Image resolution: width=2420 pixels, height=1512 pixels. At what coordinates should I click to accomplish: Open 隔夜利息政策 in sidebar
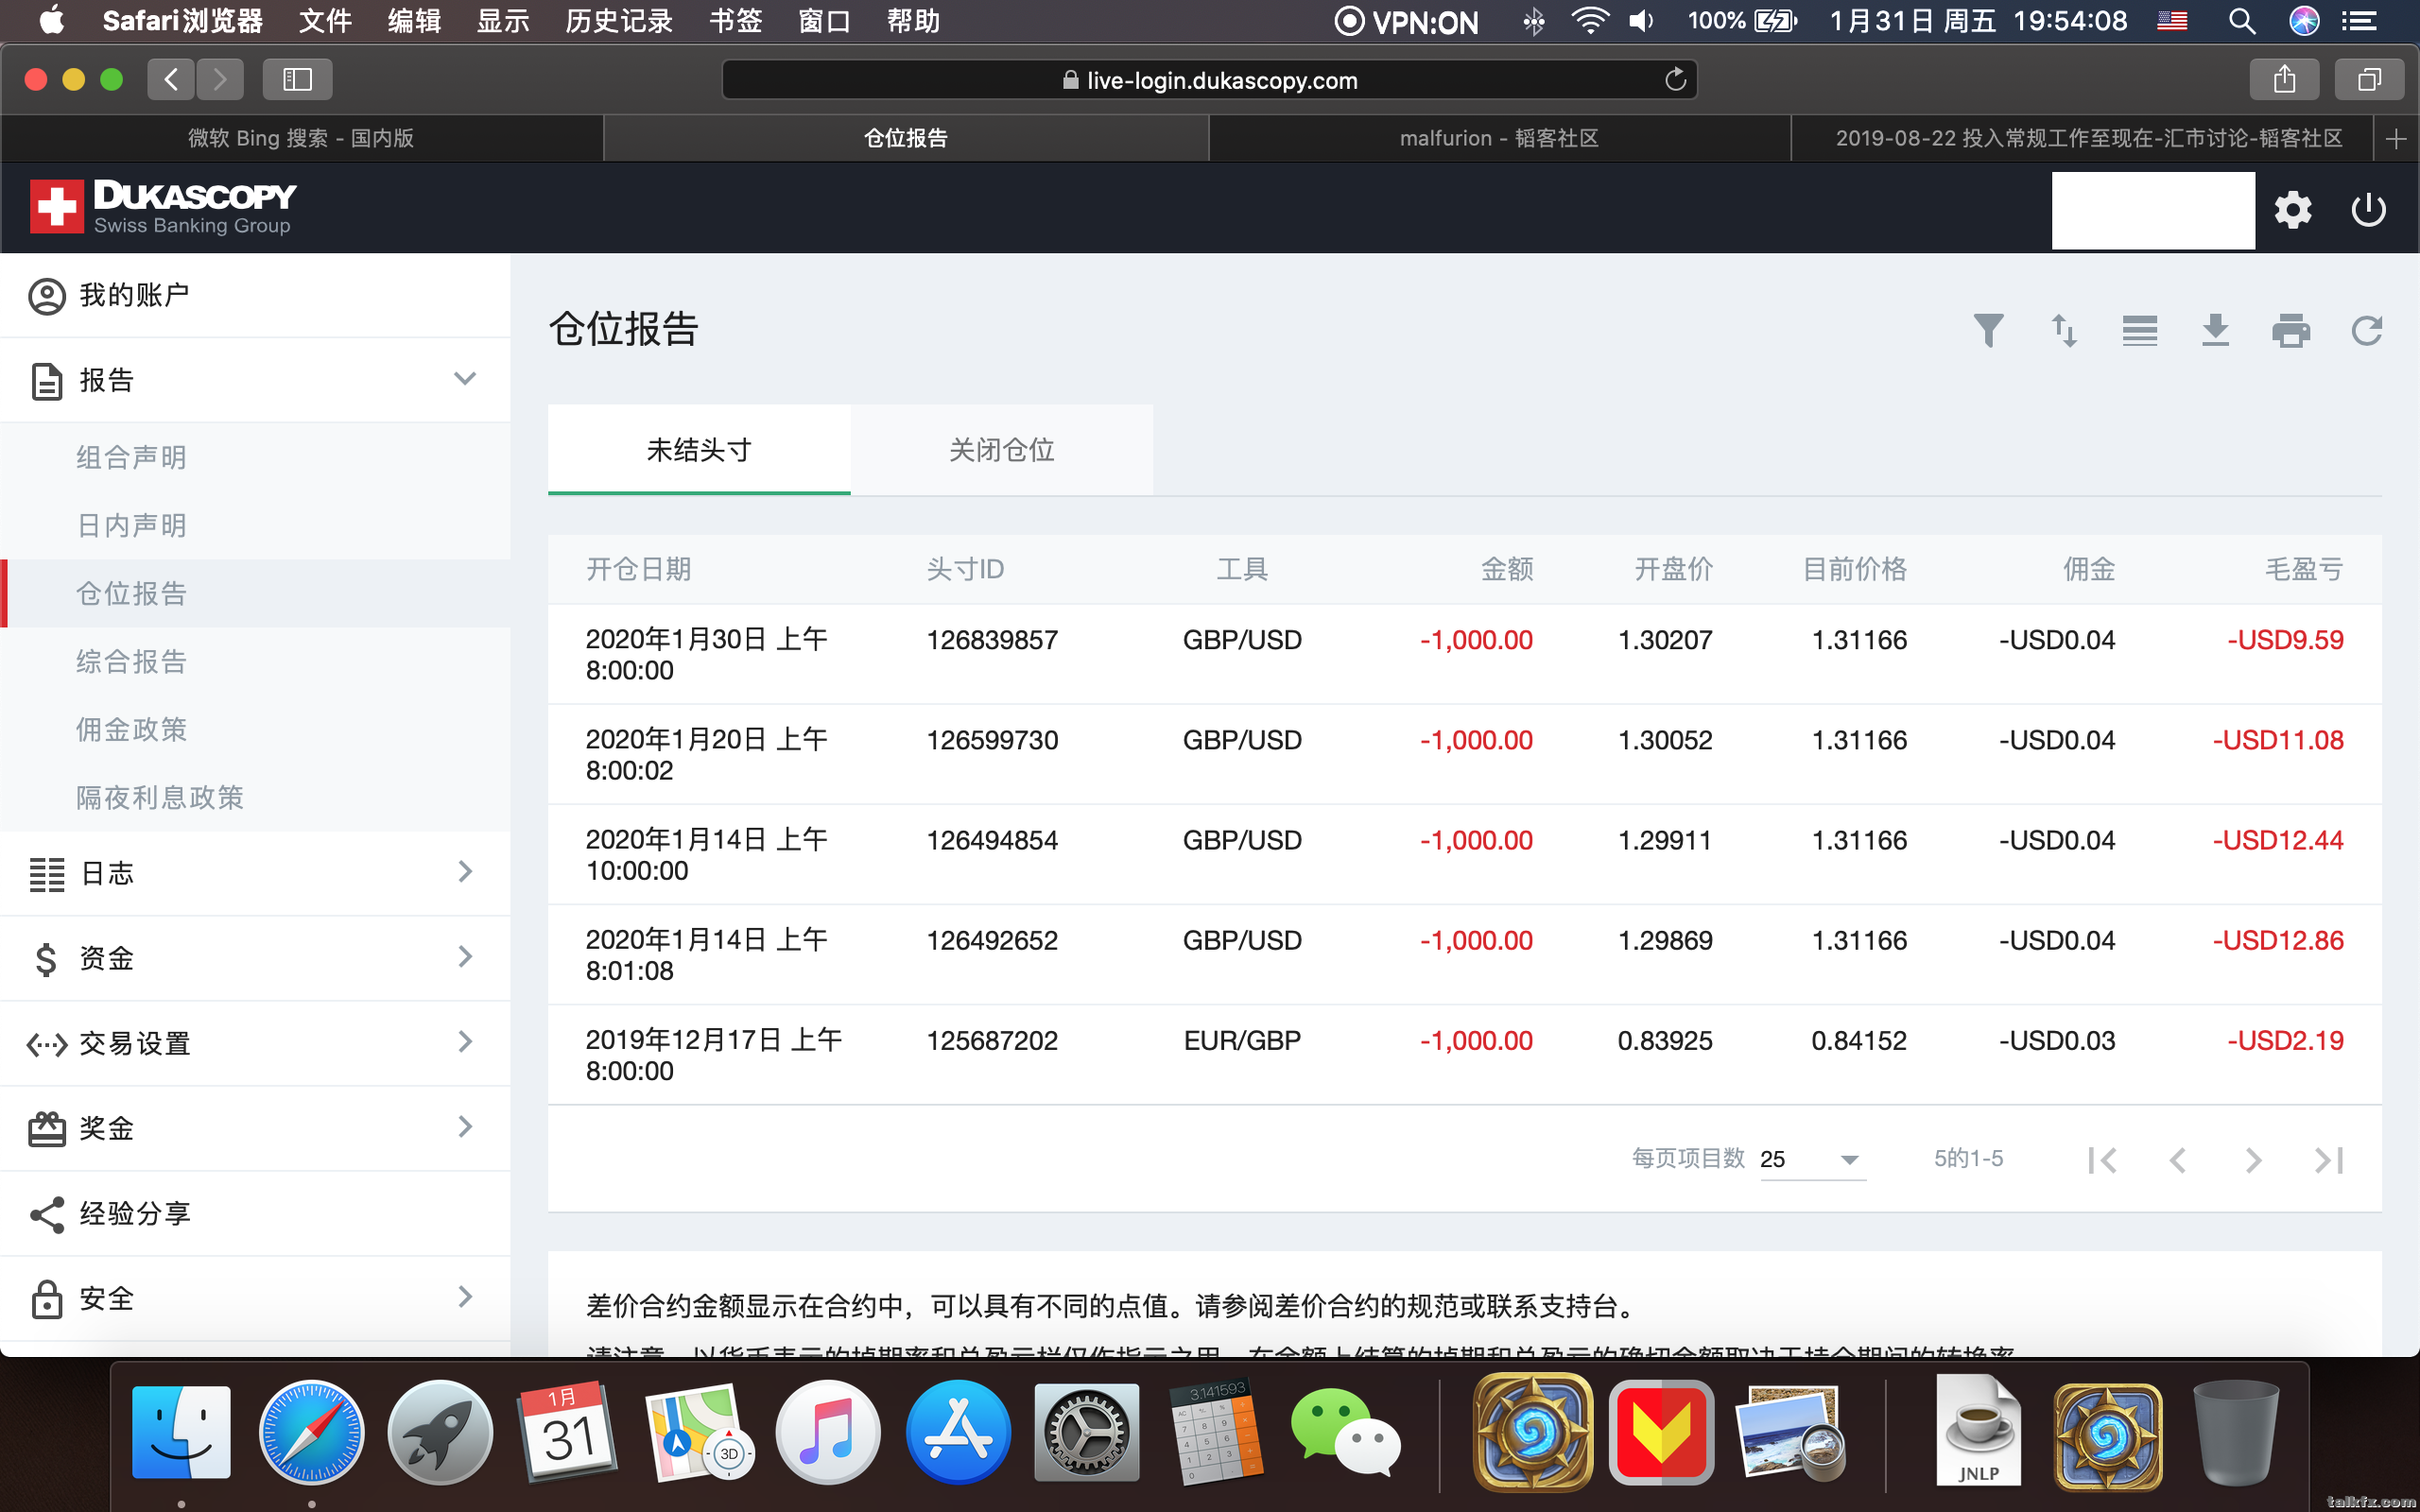point(160,797)
